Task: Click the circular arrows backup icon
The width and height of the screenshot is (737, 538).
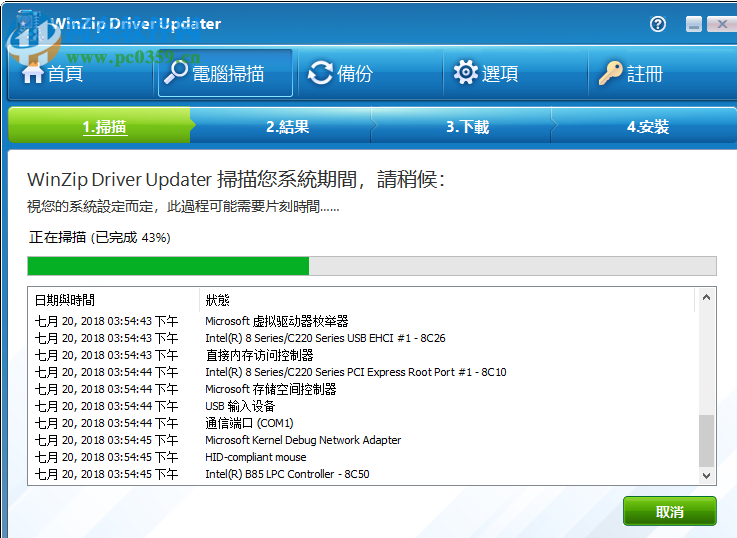Action: click(x=320, y=73)
